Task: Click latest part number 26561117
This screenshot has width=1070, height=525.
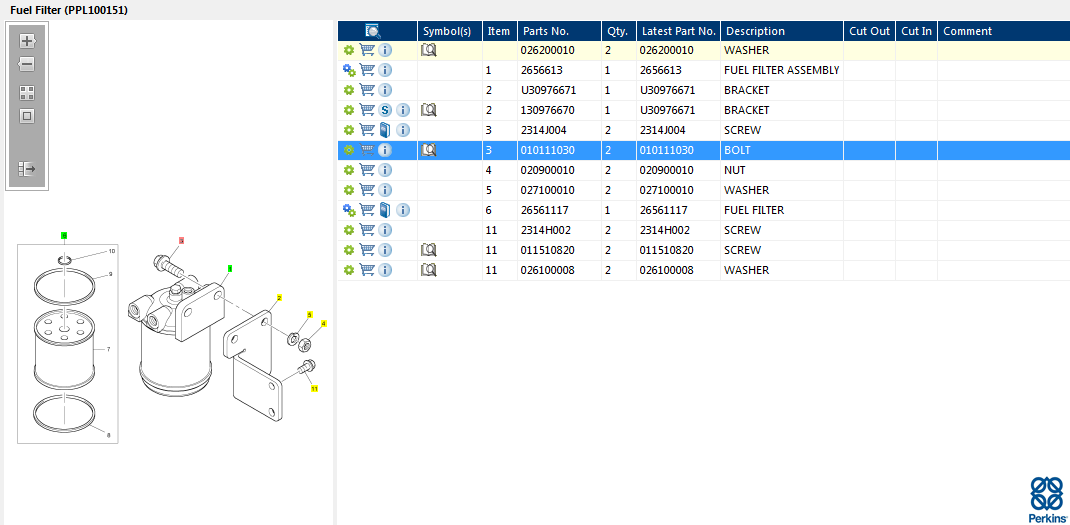Action: pyautogui.click(x=664, y=210)
